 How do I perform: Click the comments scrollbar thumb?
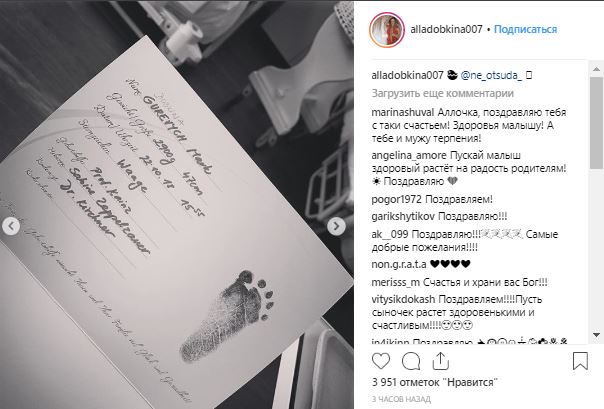pyautogui.click(x=596, y=122)
